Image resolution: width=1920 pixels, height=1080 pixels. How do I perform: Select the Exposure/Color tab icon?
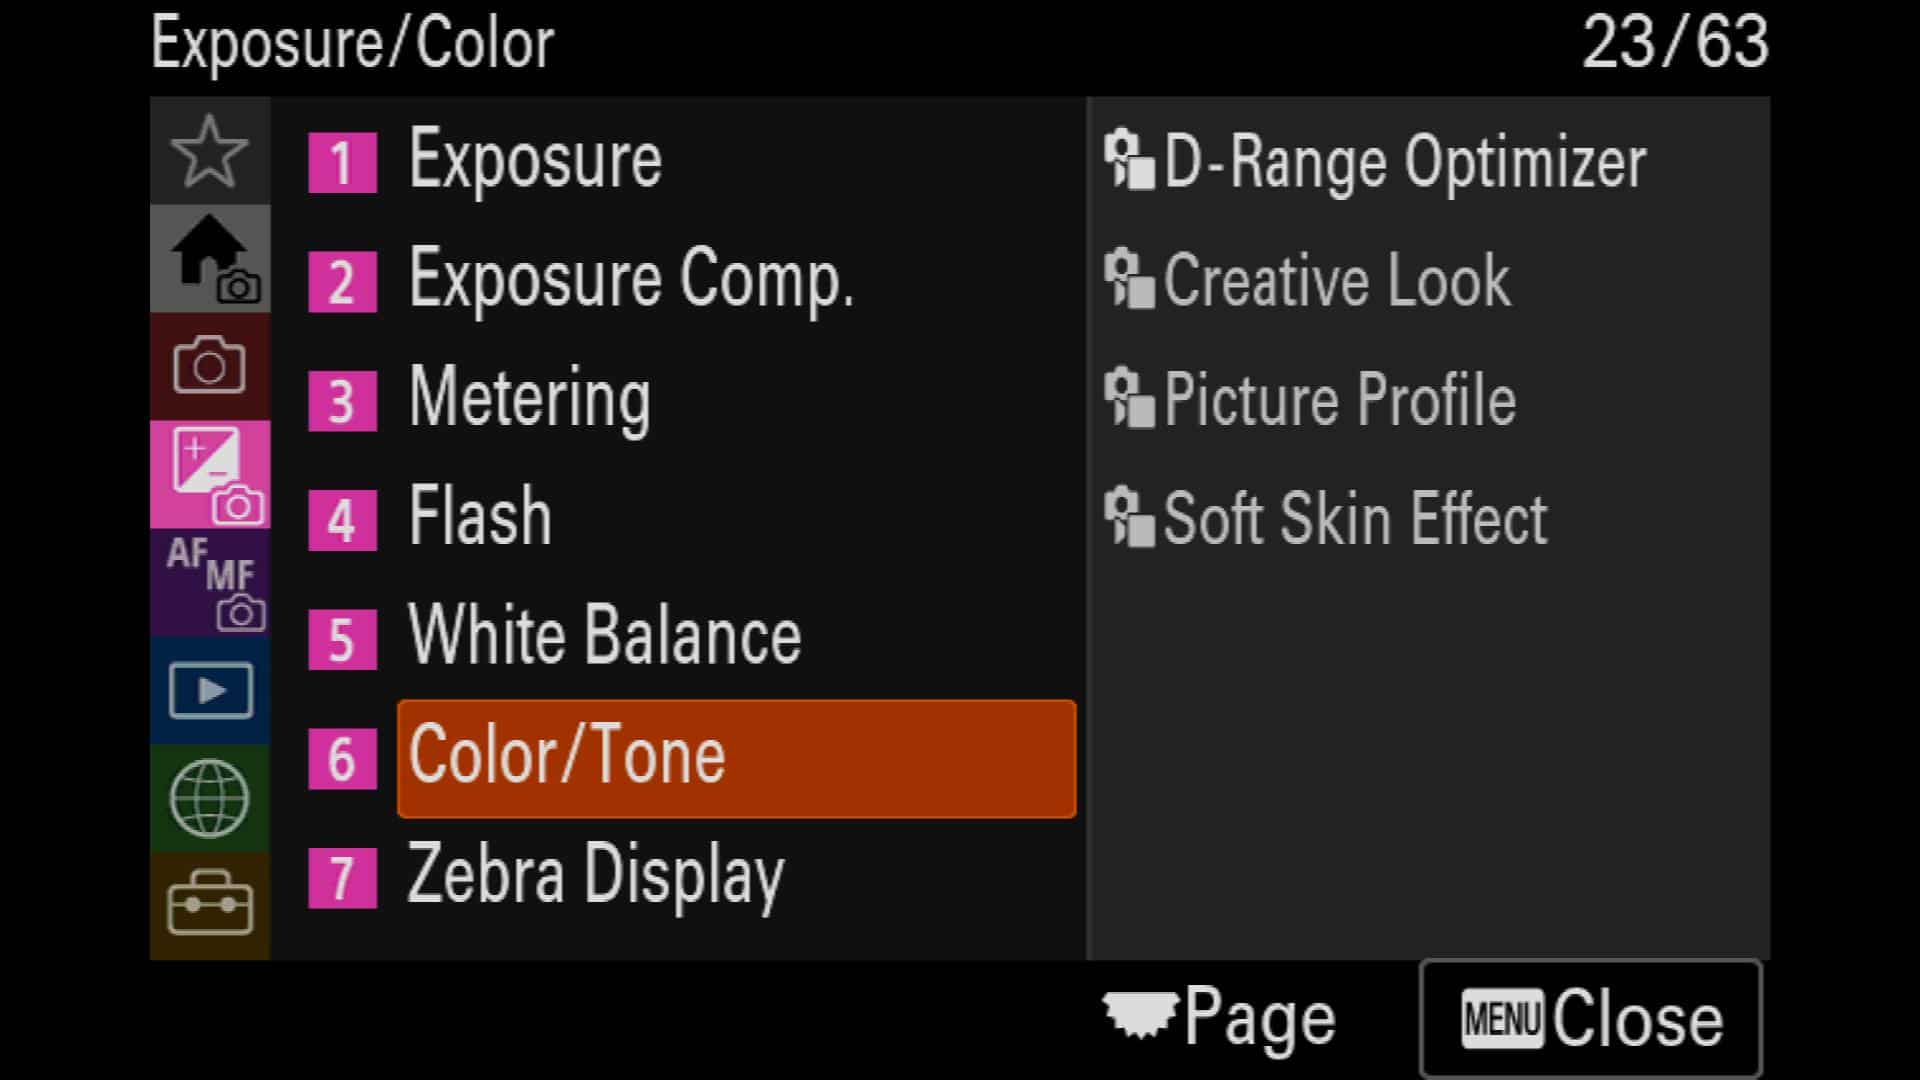click(210, 475)
